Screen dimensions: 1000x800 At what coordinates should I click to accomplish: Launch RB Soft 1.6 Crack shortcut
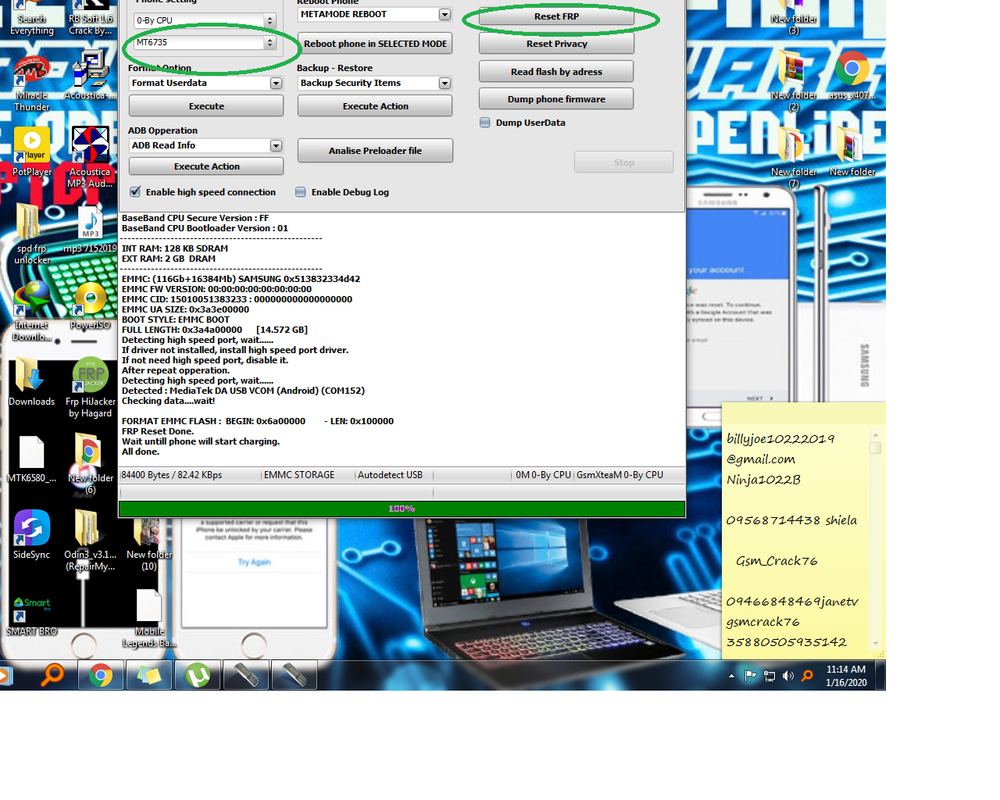[x=90, y=18]
